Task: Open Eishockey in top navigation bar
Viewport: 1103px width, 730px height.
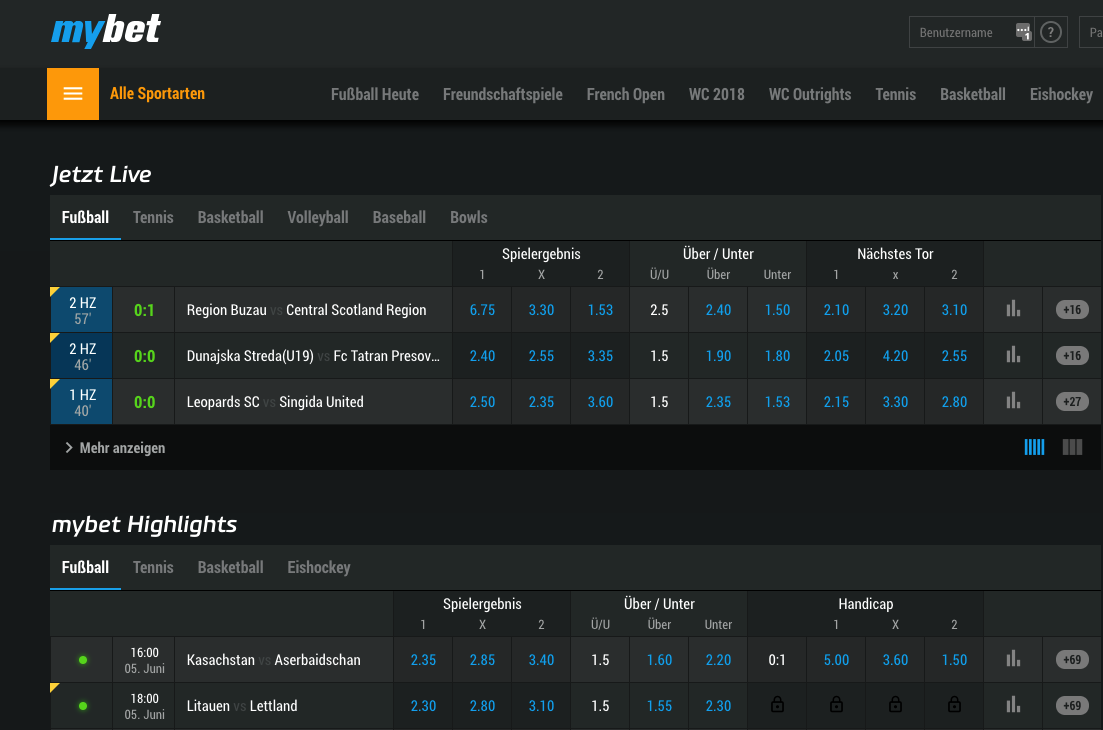Action: click(x=1061, y=94)
